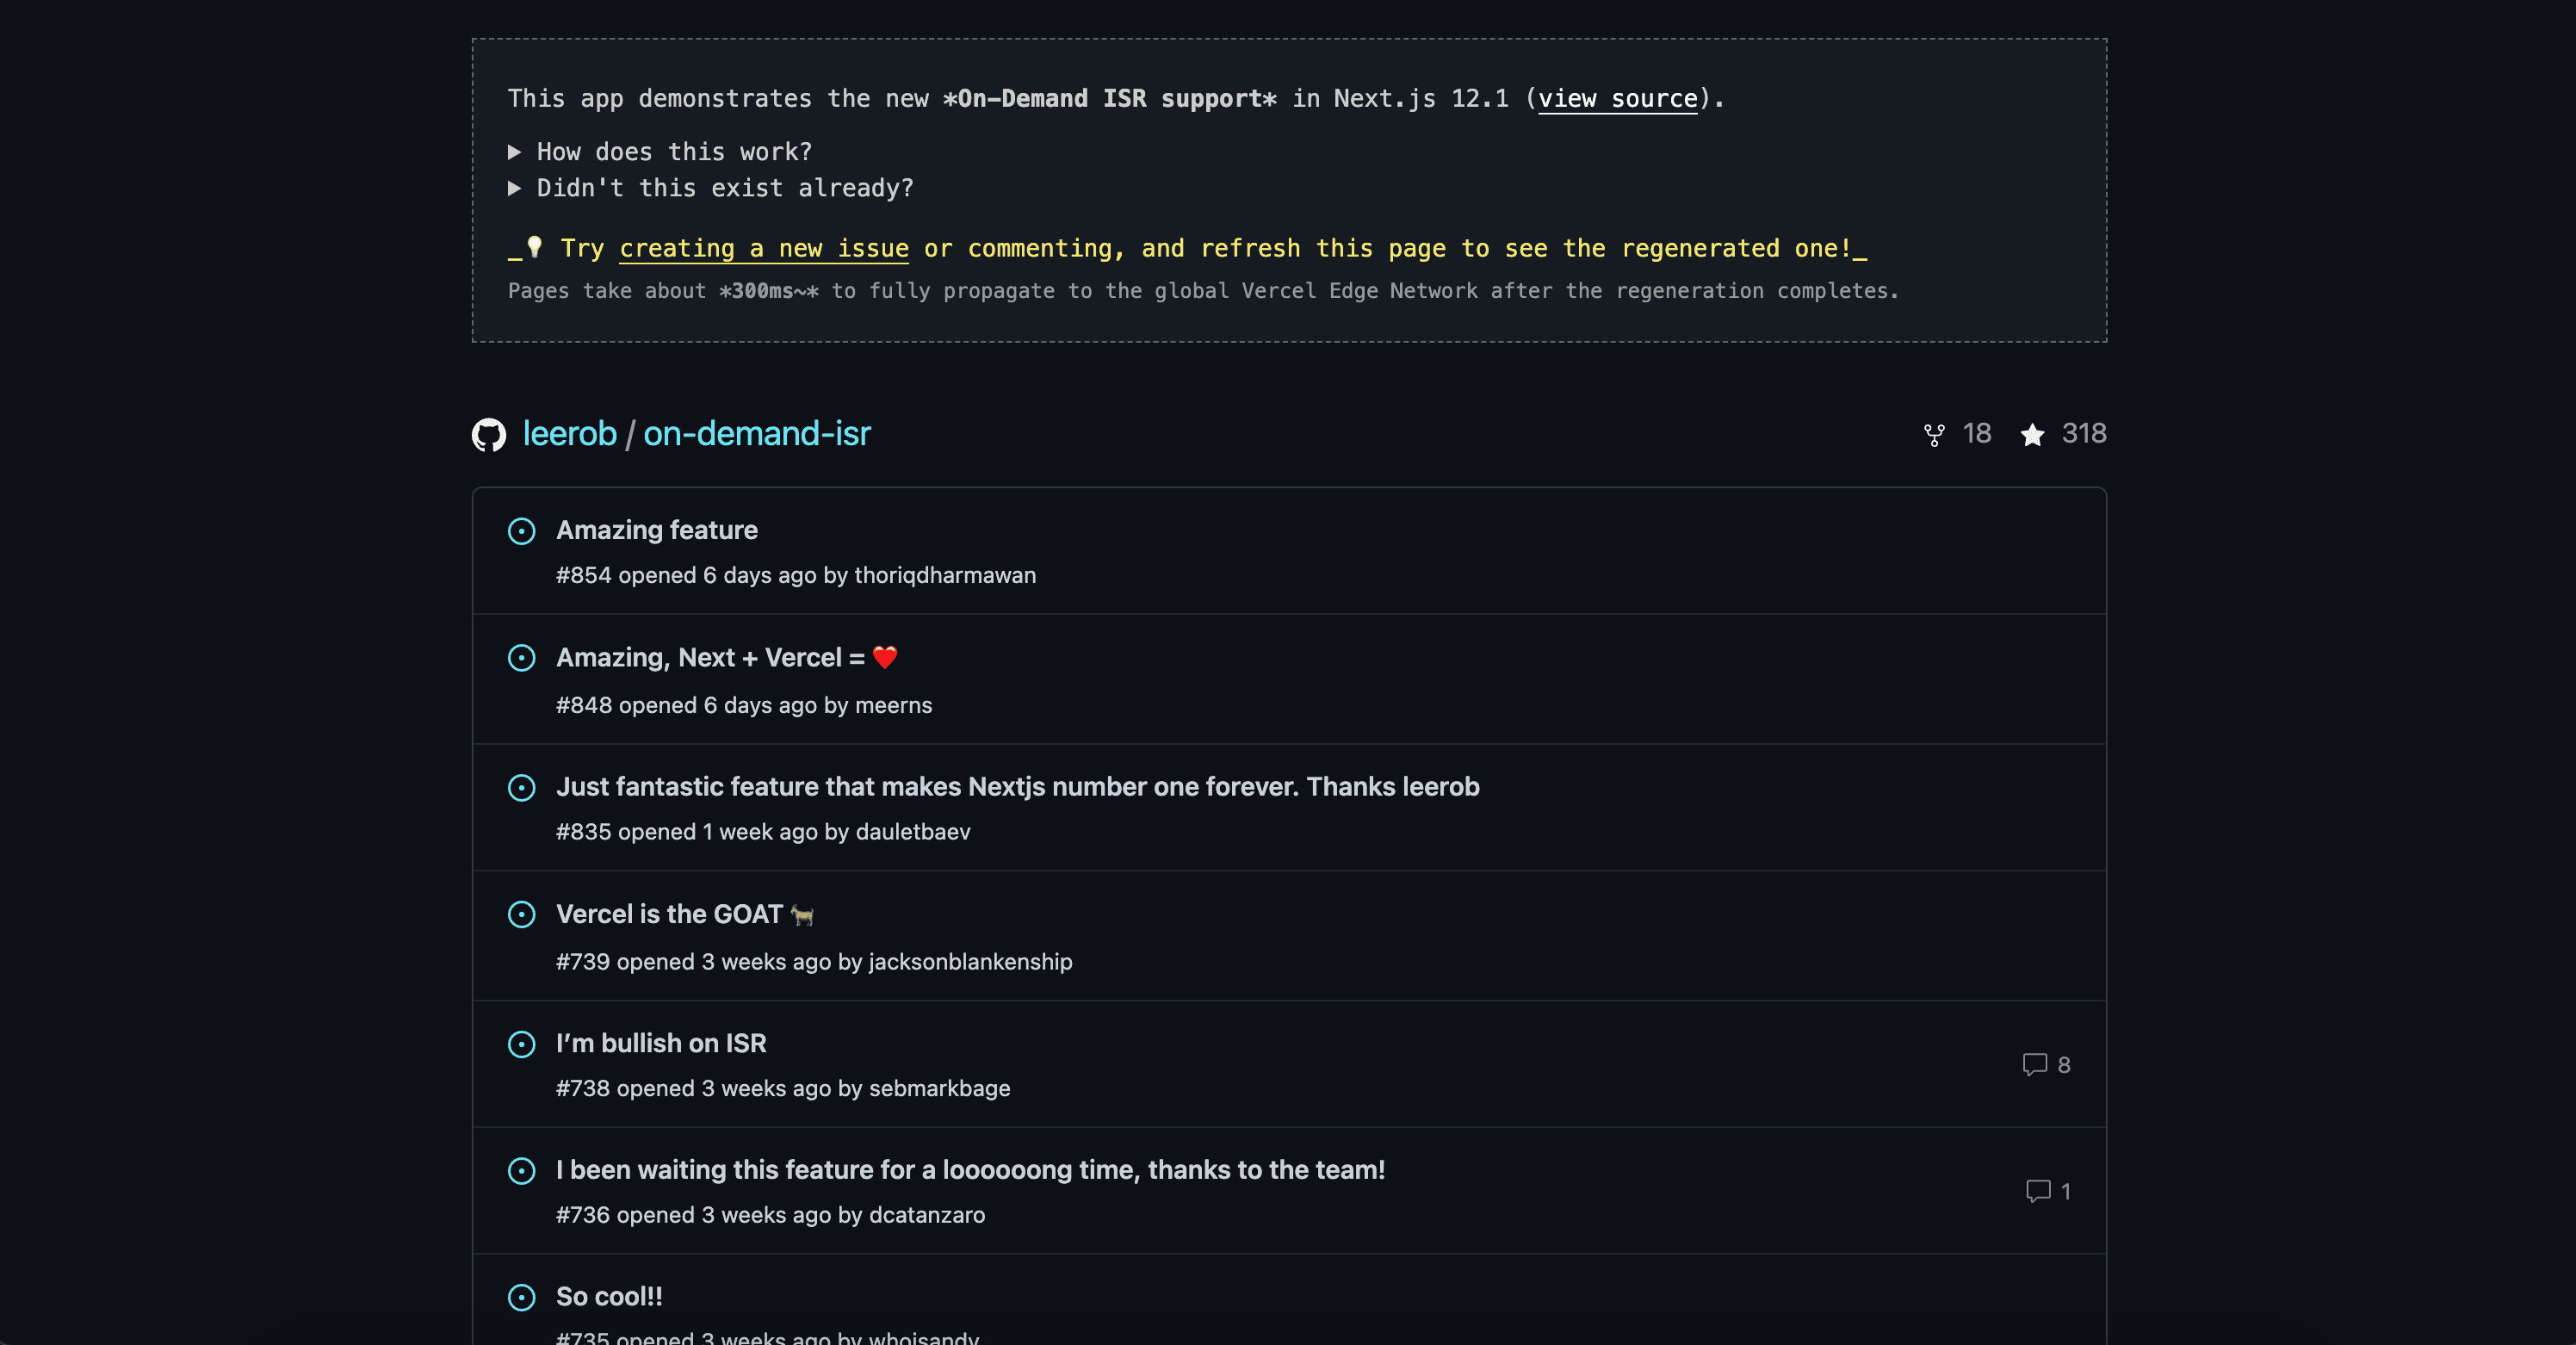This screenshot has width=2576, height=1345.
Task: Click comment bubble icon showing 1 comment
Action: 2037,1191
